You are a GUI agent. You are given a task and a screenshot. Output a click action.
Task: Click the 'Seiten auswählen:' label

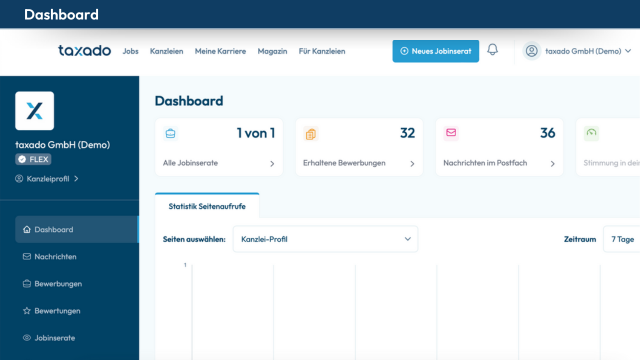click(x=194, y=239)
